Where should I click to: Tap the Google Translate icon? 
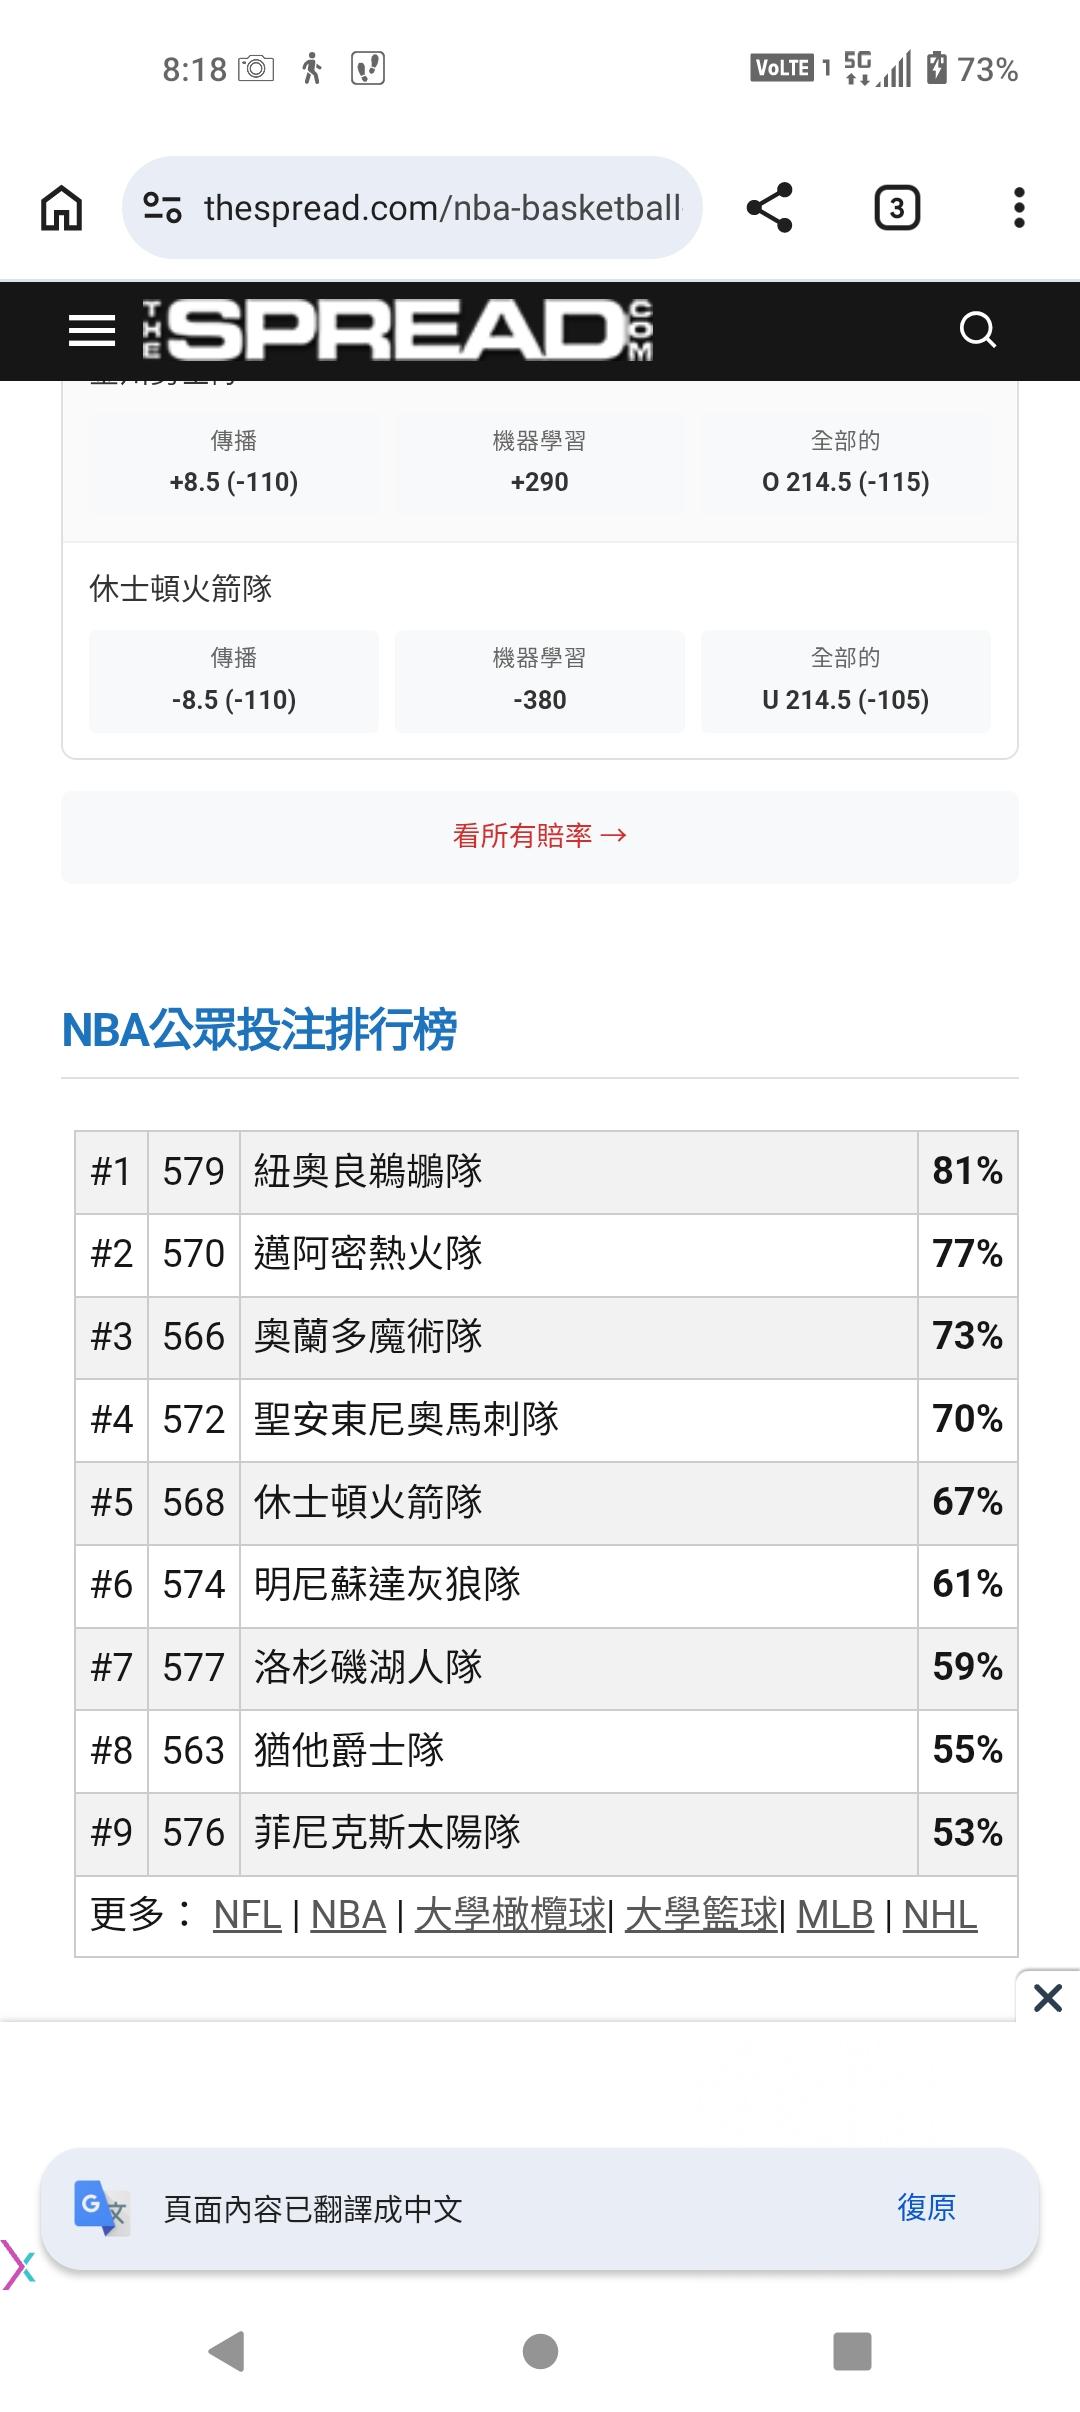(100, 2207)
